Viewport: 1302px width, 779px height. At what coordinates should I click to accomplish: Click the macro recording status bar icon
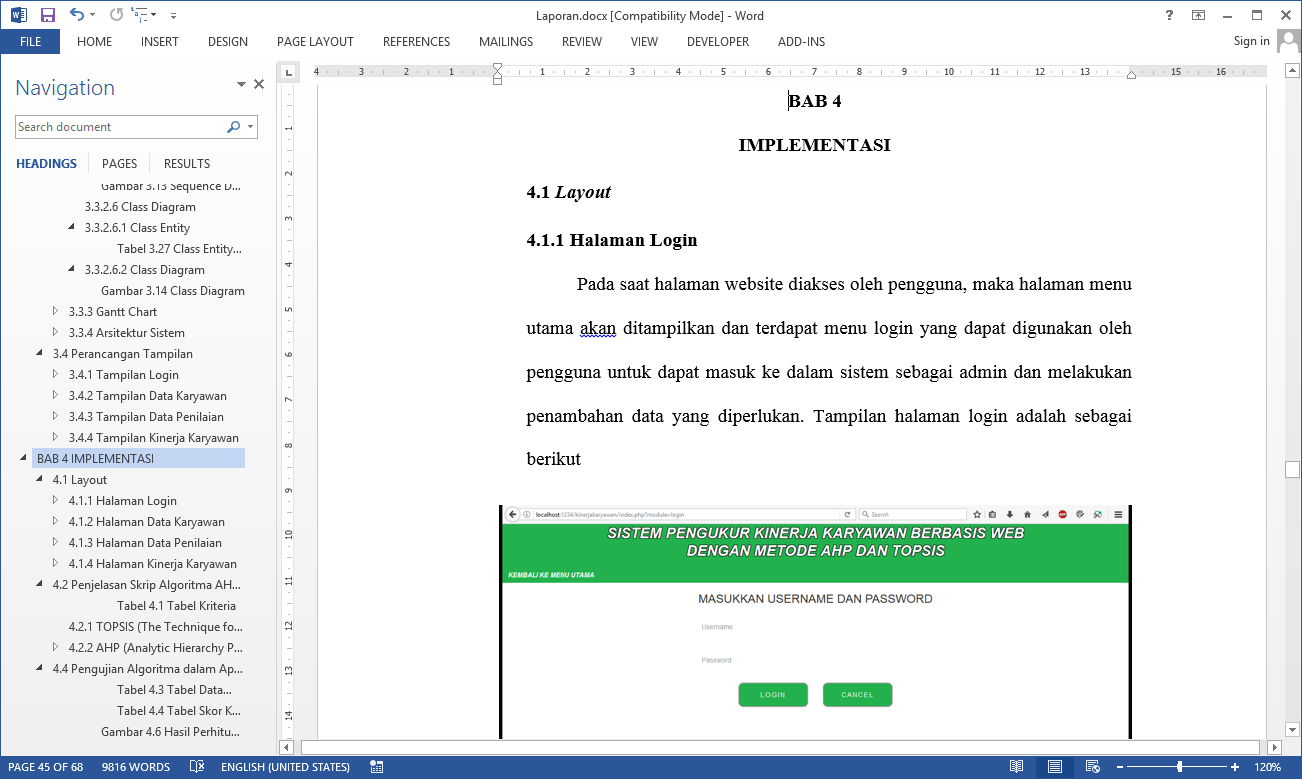click(376, 767)
